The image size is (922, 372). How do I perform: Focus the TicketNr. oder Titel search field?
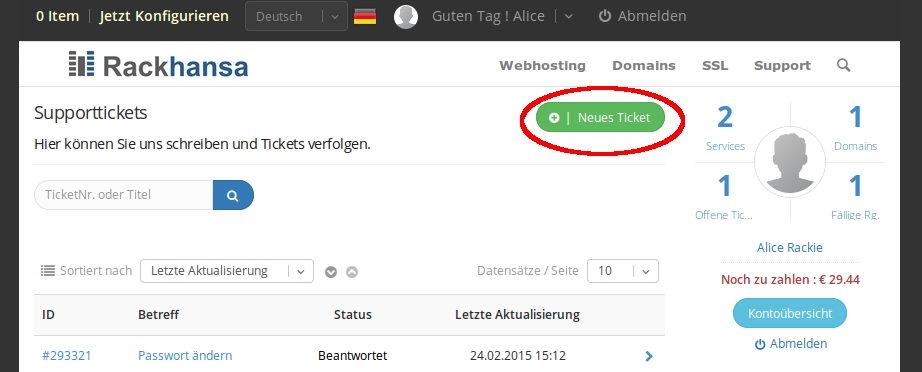(124, 195)
